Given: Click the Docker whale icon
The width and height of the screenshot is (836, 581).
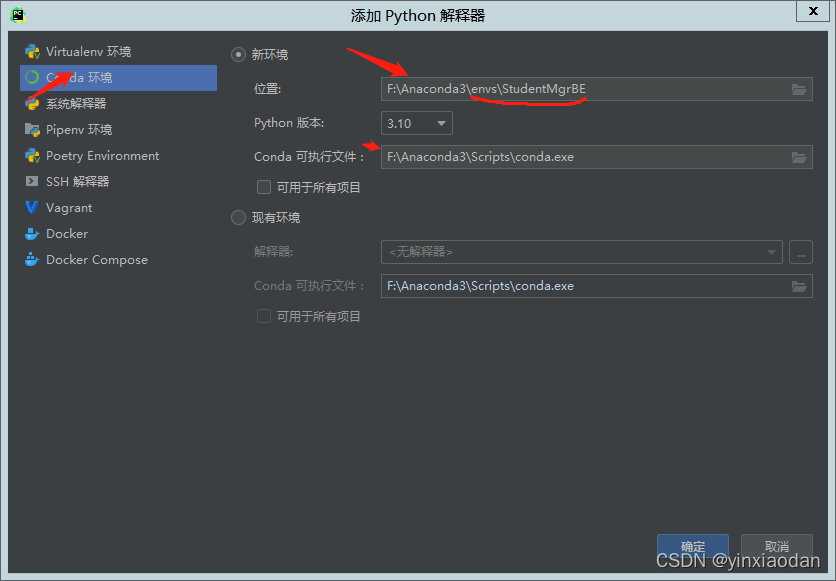Looking at the screenshot, I should click(32, 233).
